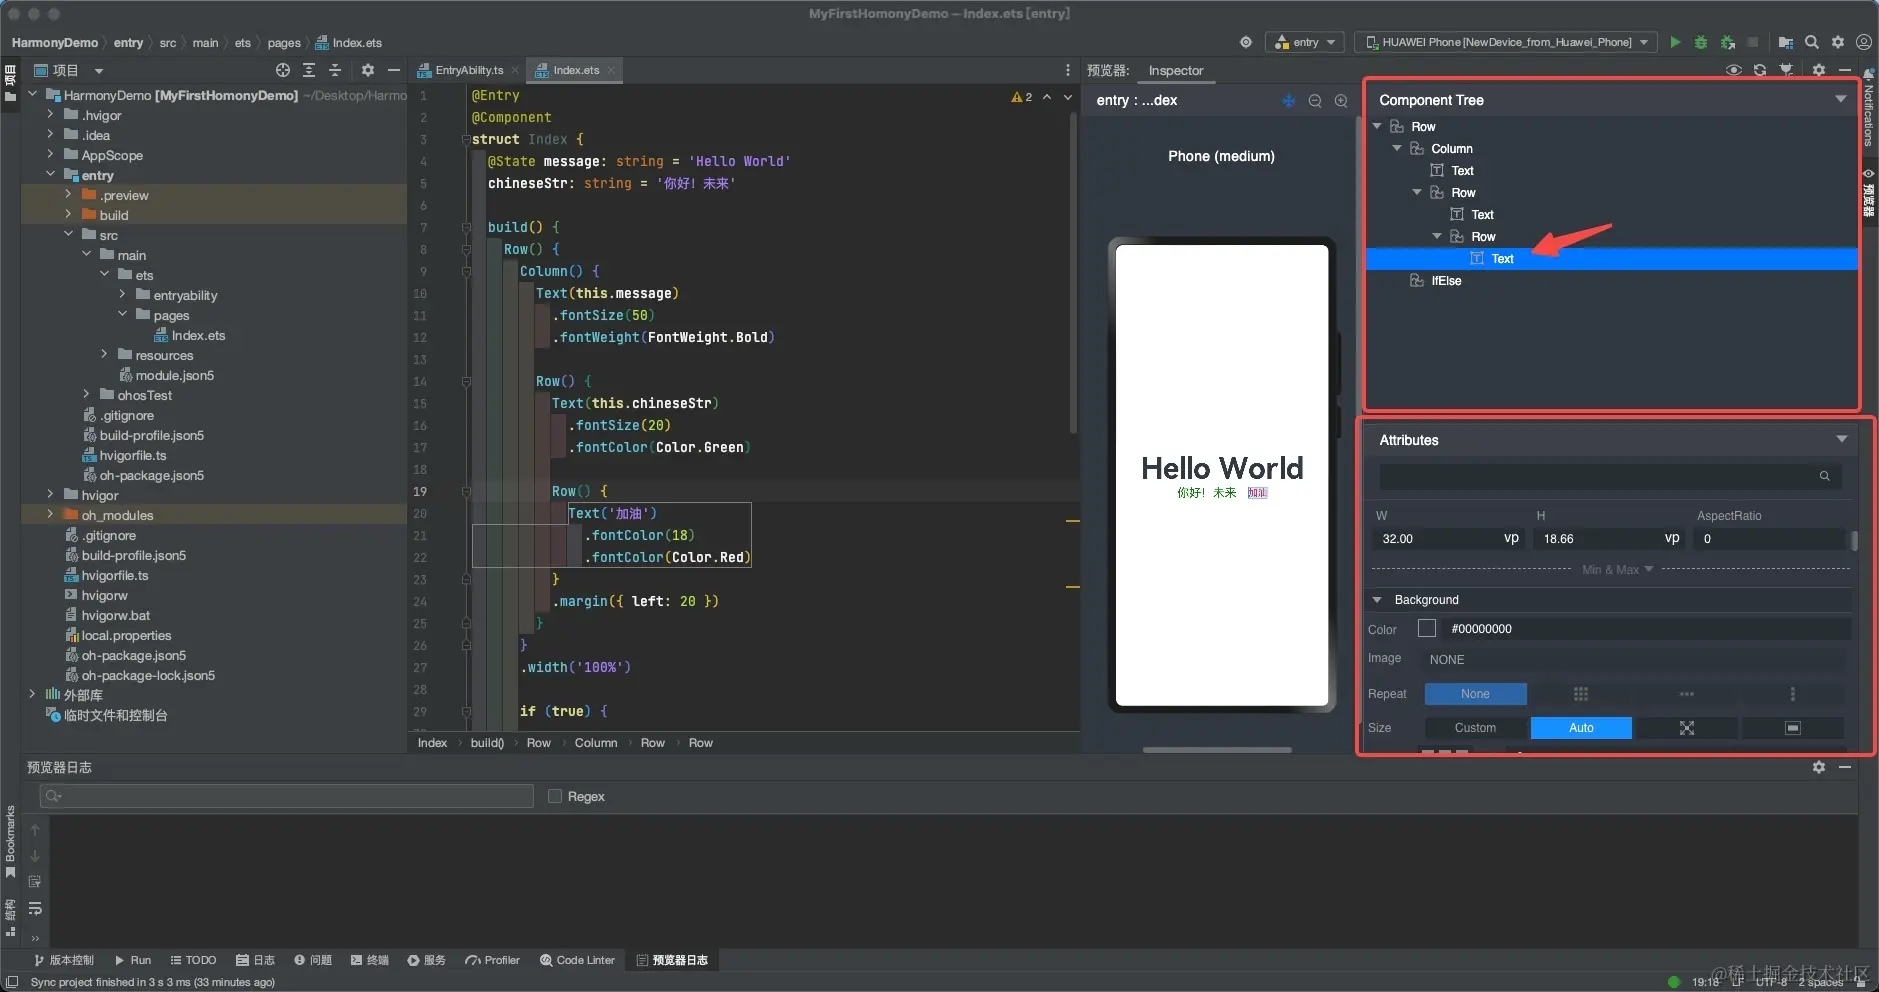The height and width of the screenshot is (992, 1879).
Task: Choose the cover size icon in Size row
Action: [x=1687, y=728]
